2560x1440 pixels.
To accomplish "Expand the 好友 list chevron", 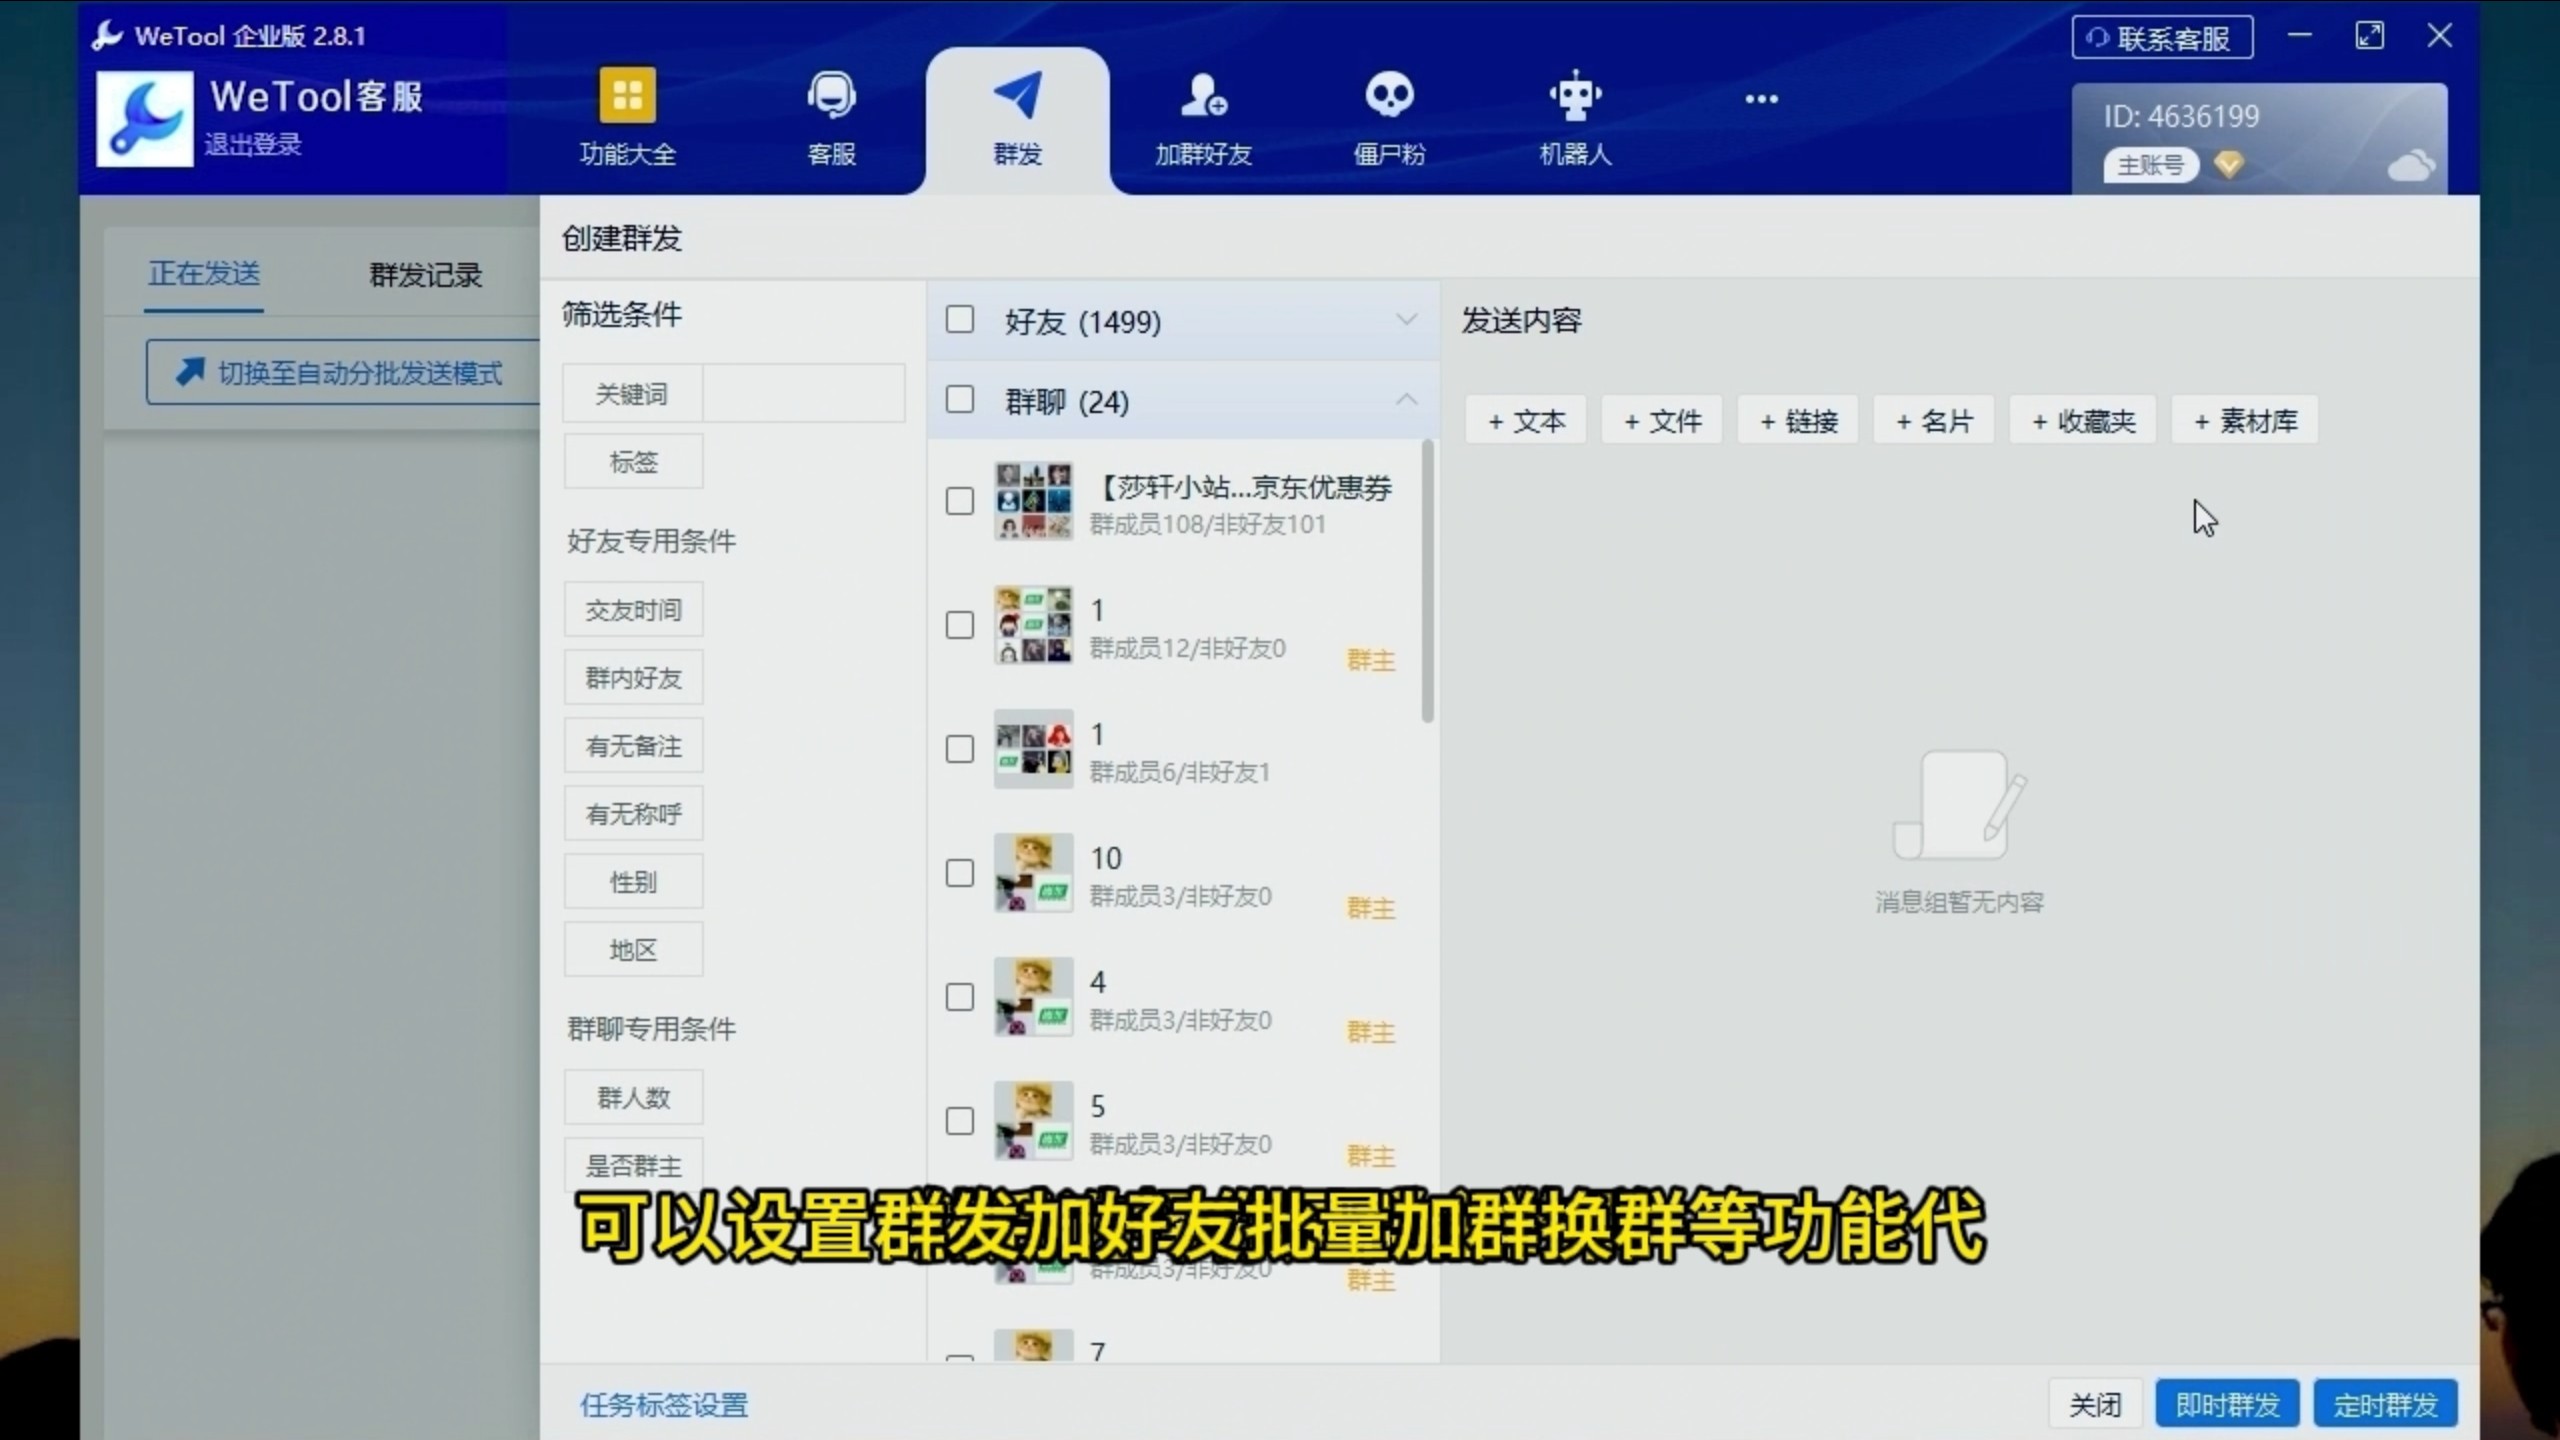I will [x=1406, y=320].
